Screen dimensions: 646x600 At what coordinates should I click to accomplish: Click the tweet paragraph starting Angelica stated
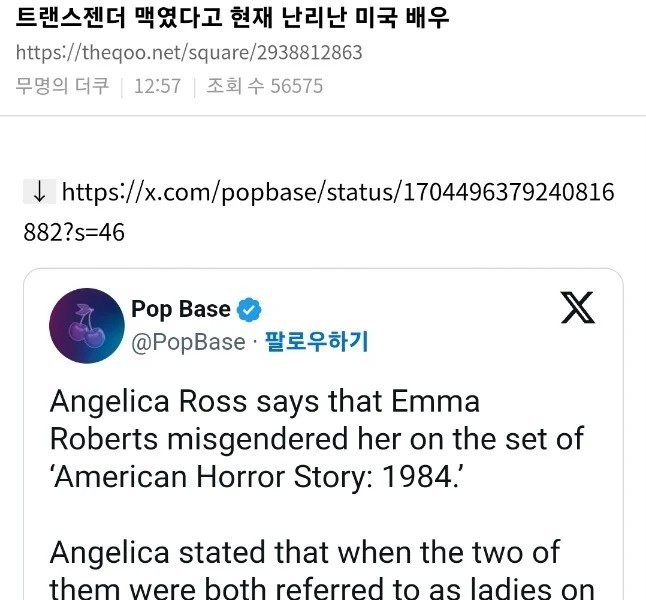321,571
